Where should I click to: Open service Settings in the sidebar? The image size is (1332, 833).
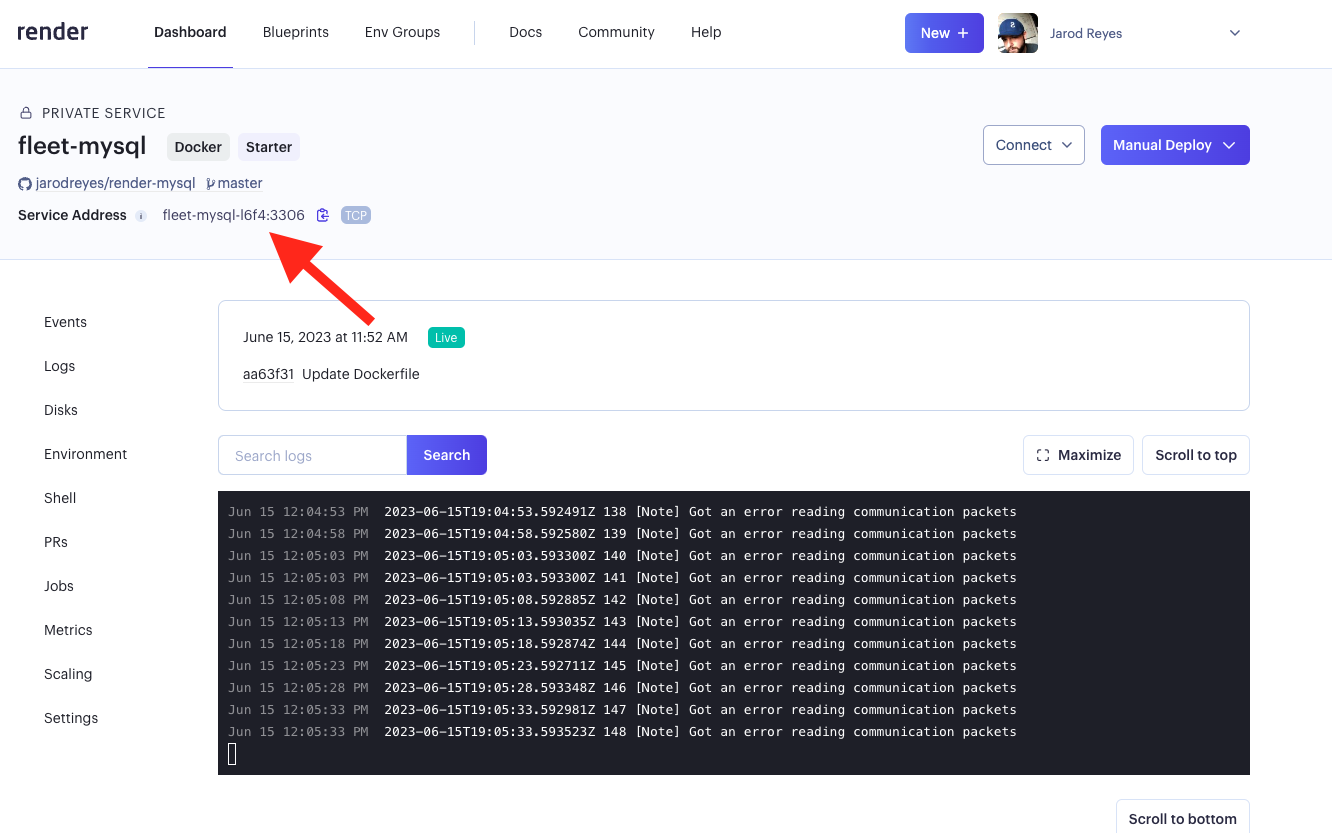[71, 718]
